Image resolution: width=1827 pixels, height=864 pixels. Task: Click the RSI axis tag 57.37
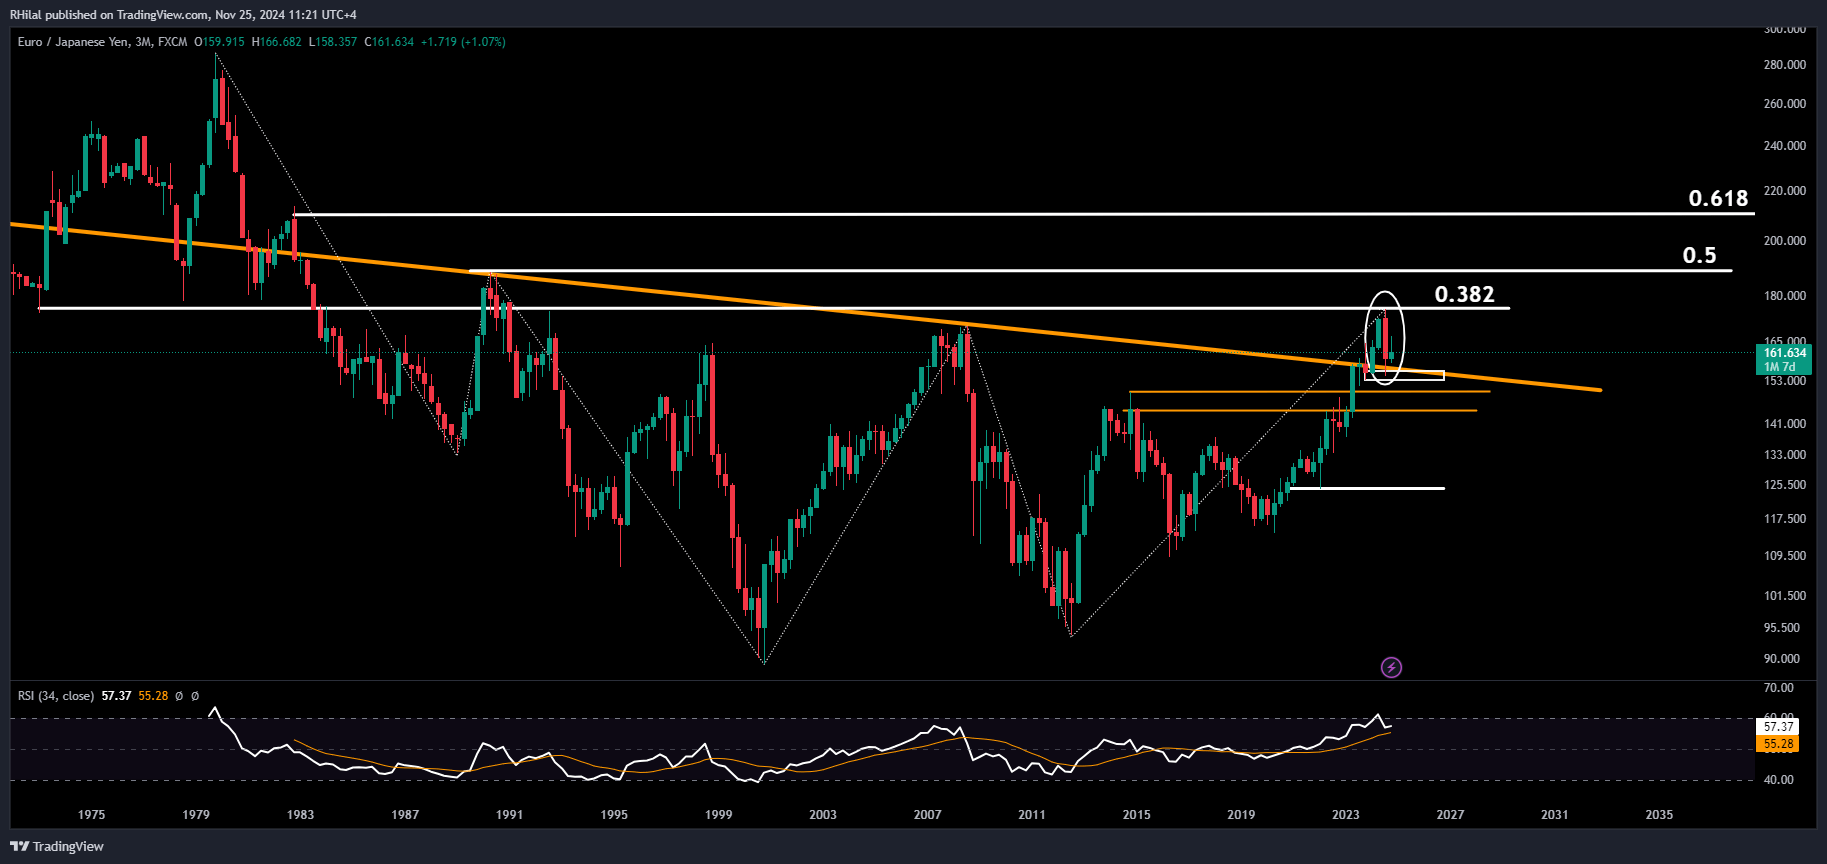coord(1778,727)
